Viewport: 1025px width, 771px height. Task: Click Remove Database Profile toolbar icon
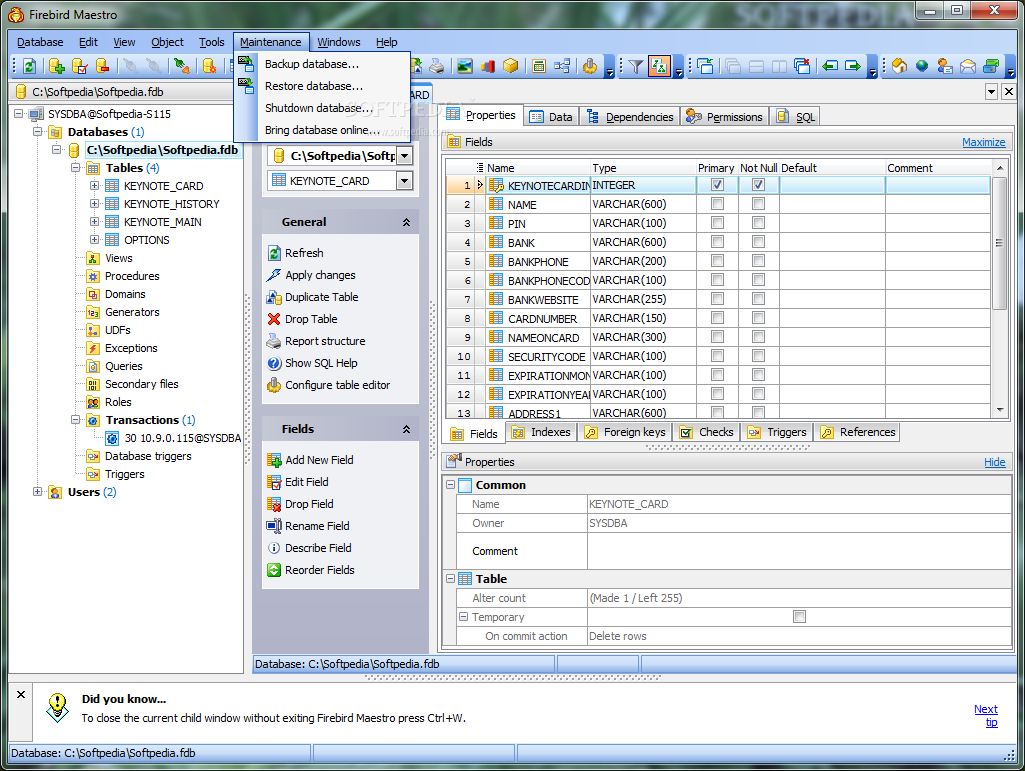(x=102, y=66)
